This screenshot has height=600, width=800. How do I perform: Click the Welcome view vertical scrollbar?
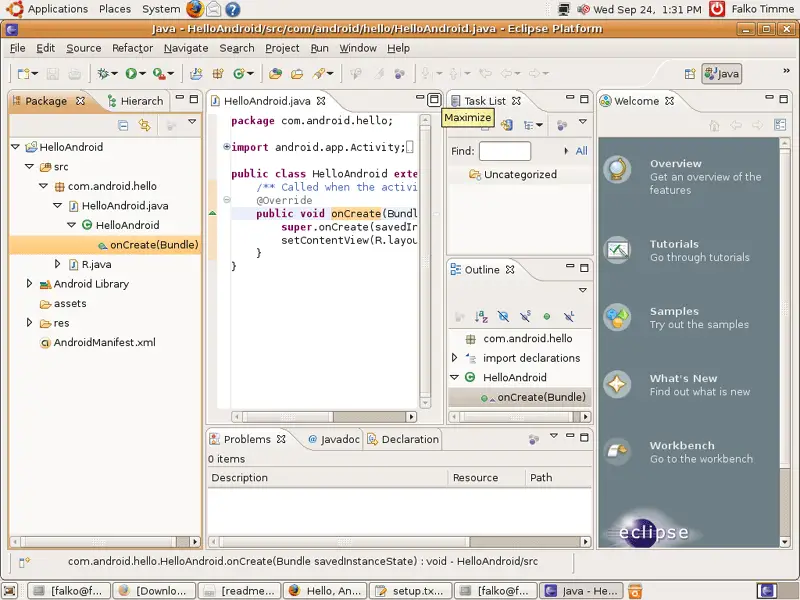coord(785,342)
